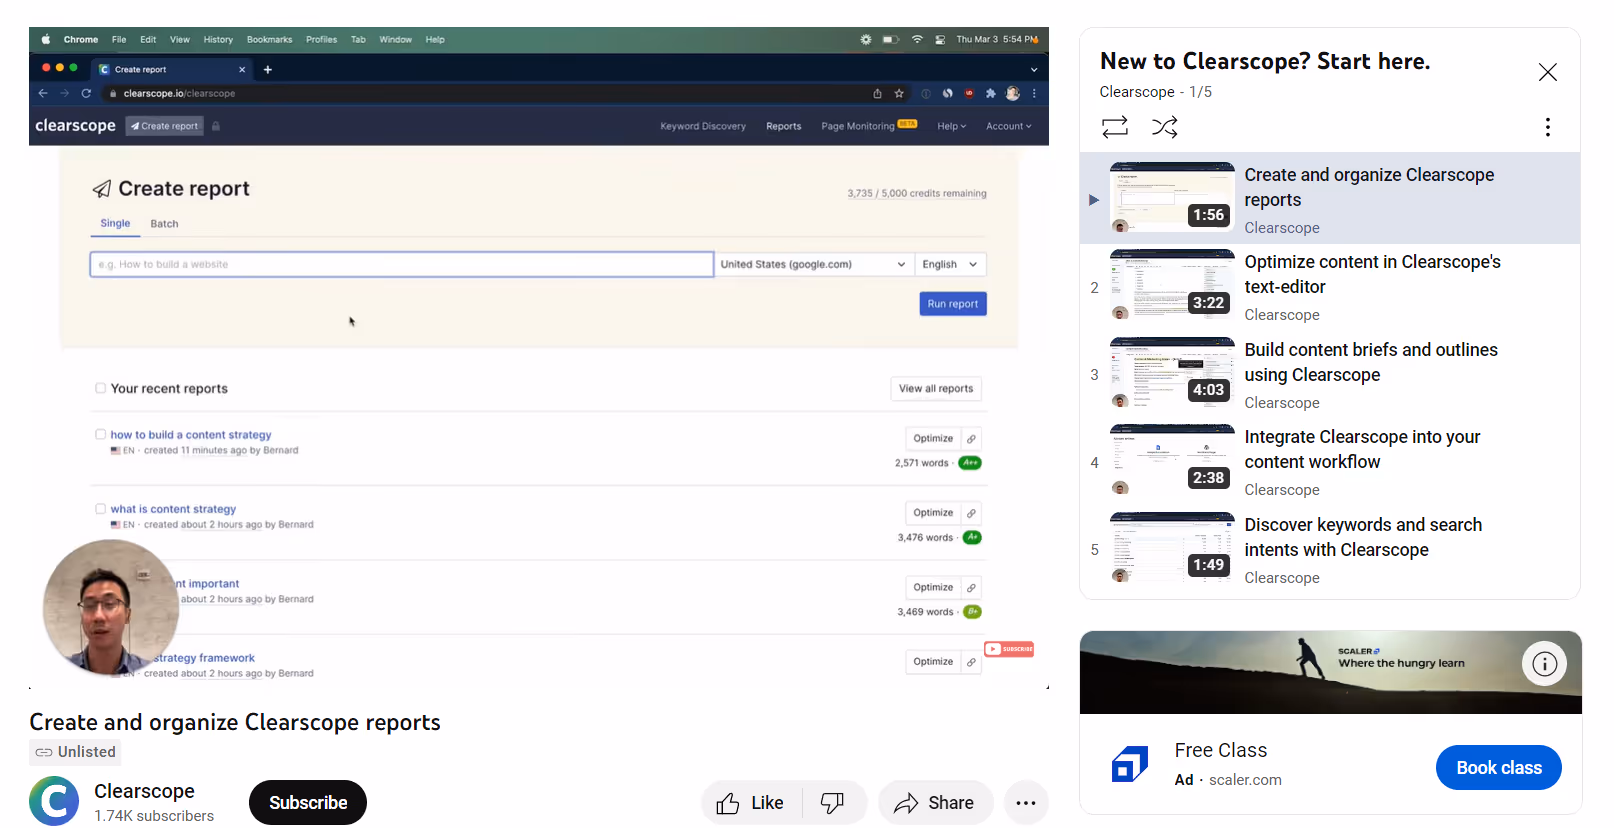Toggle playlist loop icon
This screenshot has width=1614, height=828.
(x=1115, y=127)
